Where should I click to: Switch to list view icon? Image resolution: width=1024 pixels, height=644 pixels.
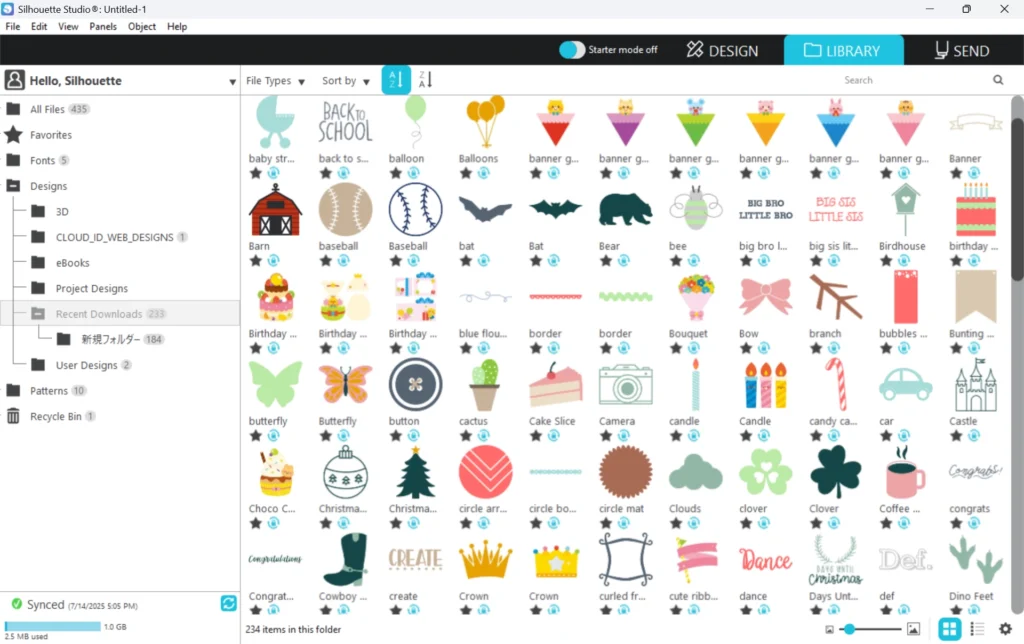(x=978, y=629)
